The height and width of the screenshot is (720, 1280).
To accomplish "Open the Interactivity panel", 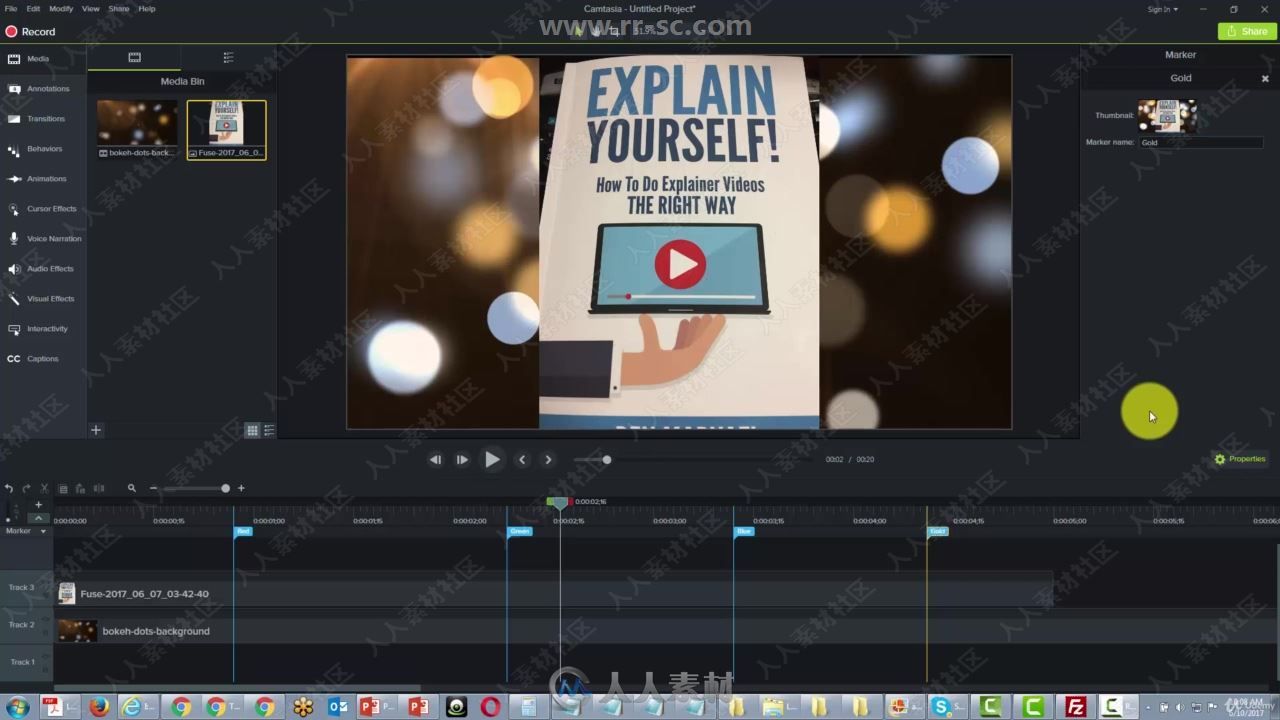I will tap(43, 329).
